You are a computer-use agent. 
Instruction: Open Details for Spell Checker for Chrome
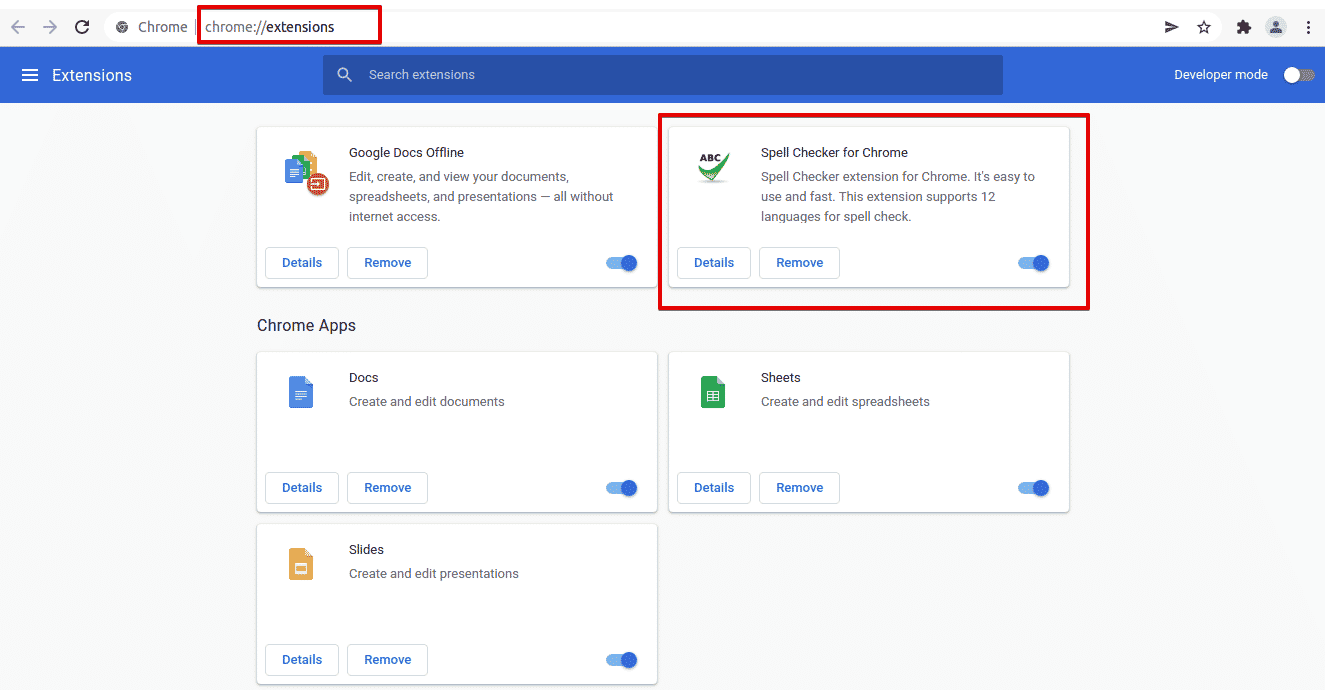point(714,263)
